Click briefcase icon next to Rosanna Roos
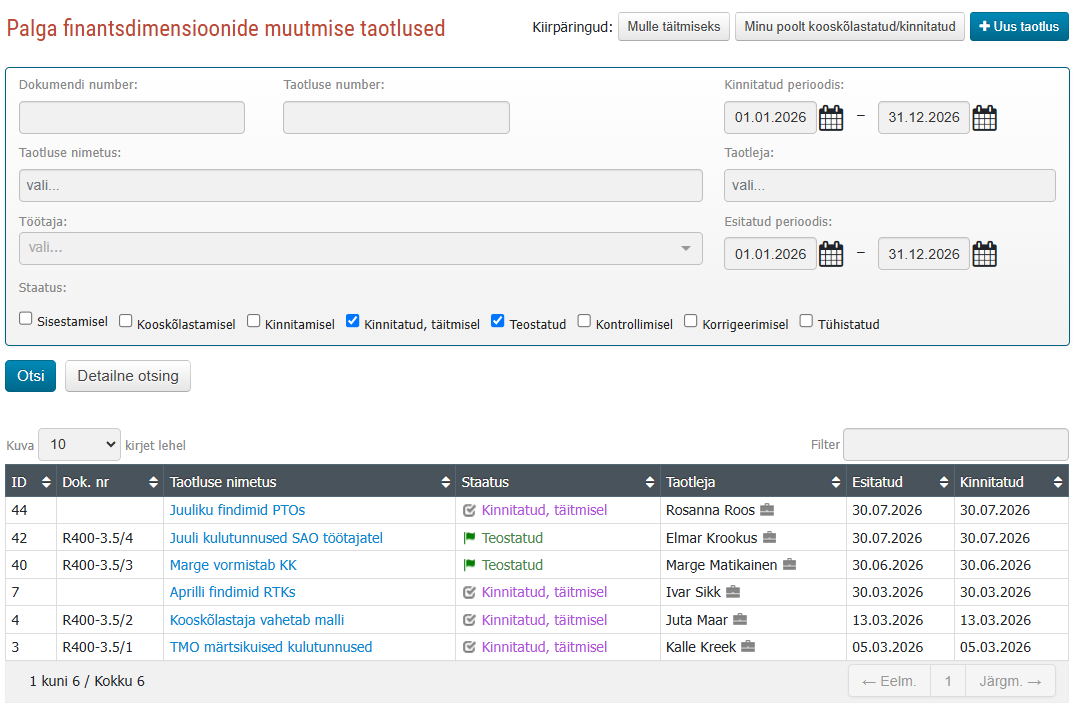This screenshot has height=714, width=1079. 767,510
